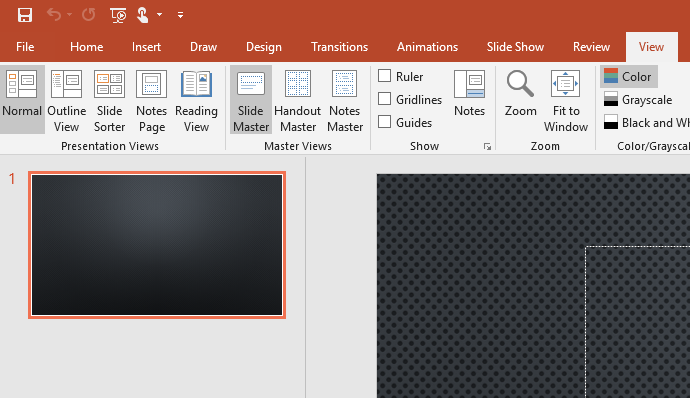Switch to Normal view
This screenshot has width=690, height=398.
[22, 100]
